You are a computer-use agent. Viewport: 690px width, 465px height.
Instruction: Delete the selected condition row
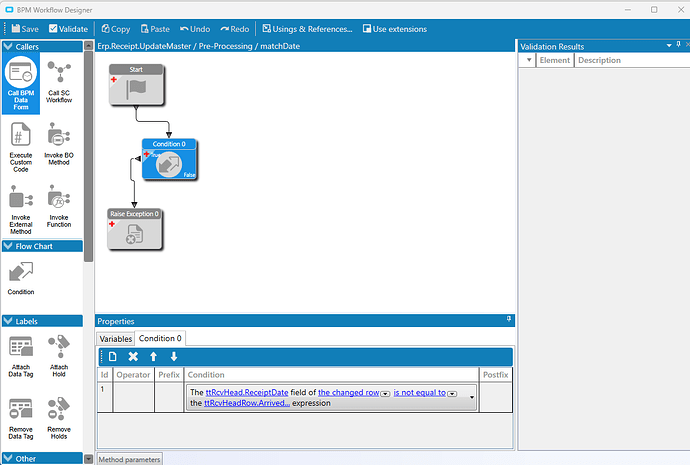point(133,357)
